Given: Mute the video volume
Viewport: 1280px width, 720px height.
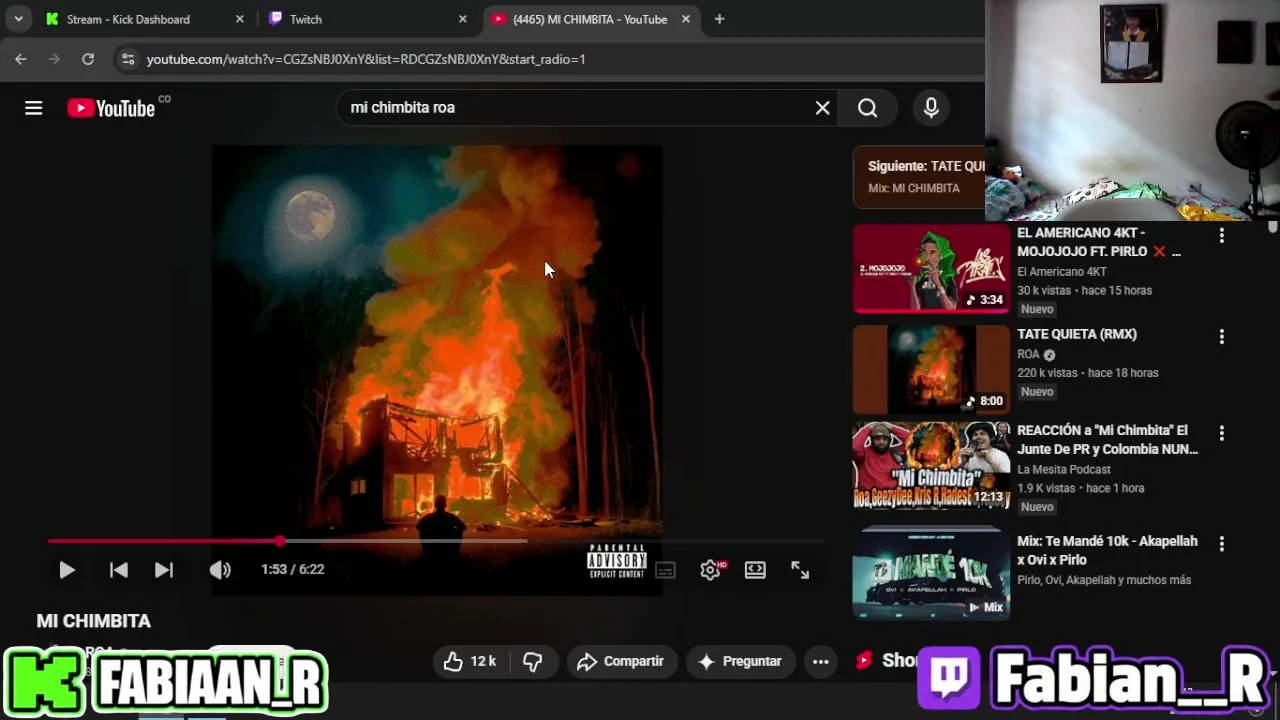Looking at the screenshot, I should 220,570.
